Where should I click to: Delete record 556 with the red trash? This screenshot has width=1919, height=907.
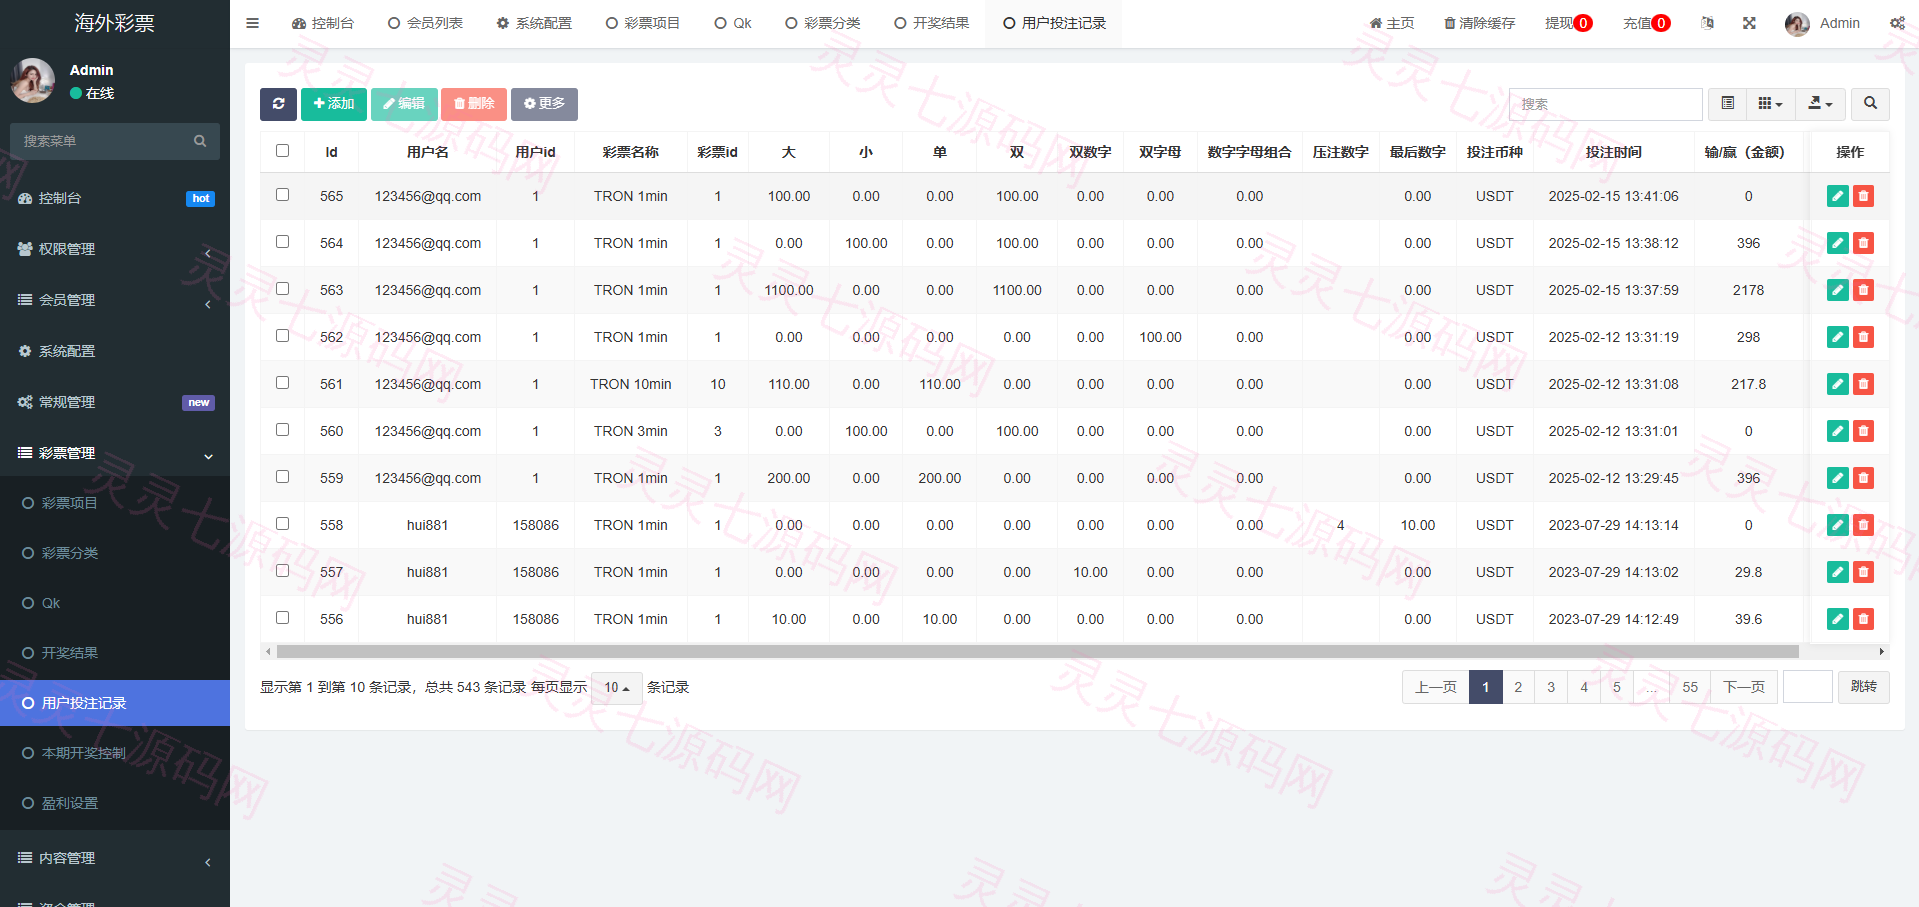tap(1863, 619)
